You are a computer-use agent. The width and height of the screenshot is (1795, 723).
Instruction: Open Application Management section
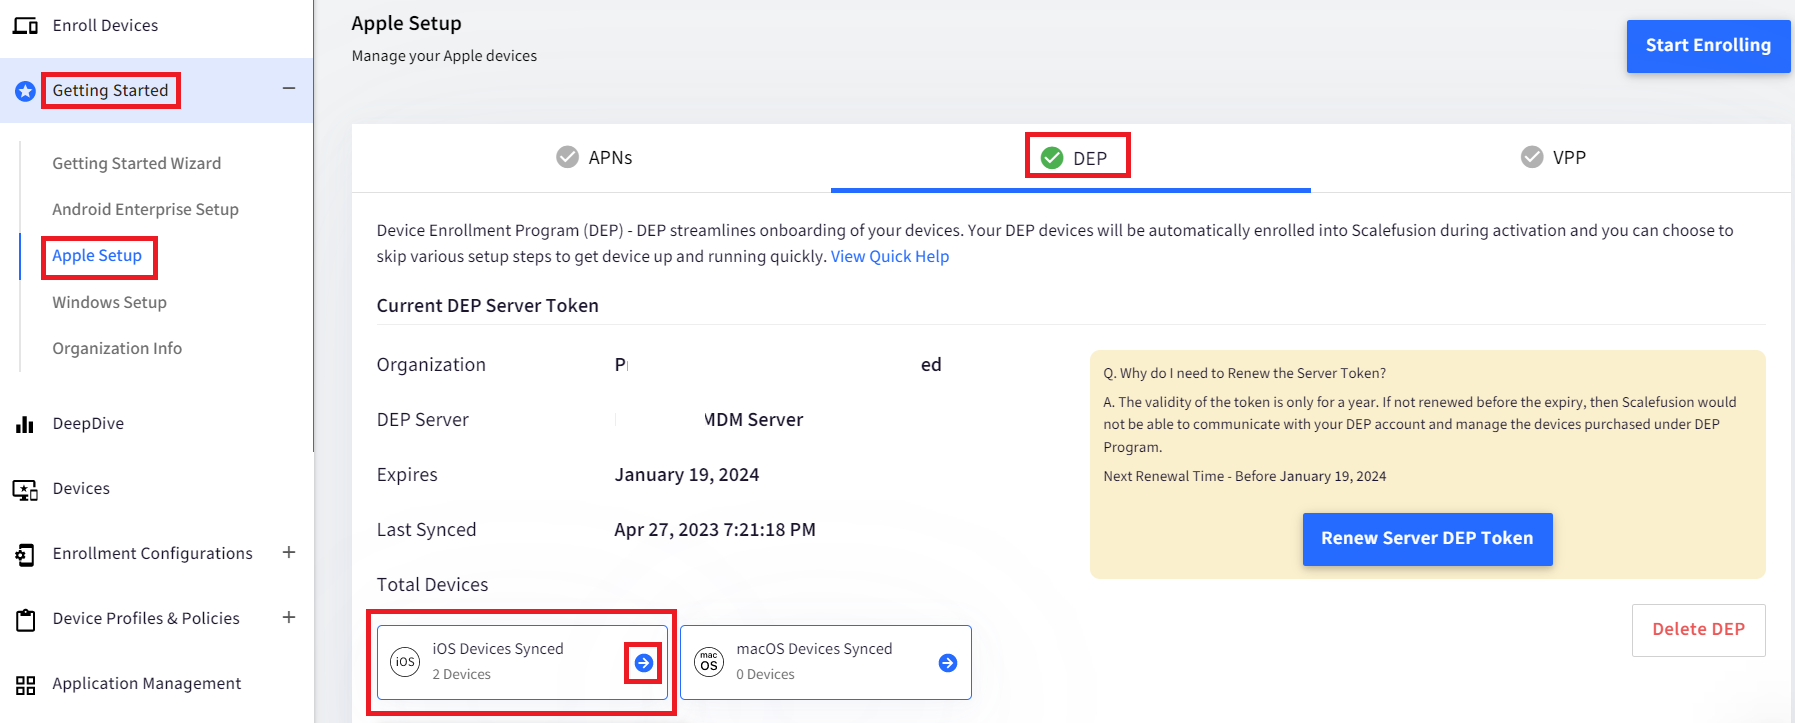[147, 684]
